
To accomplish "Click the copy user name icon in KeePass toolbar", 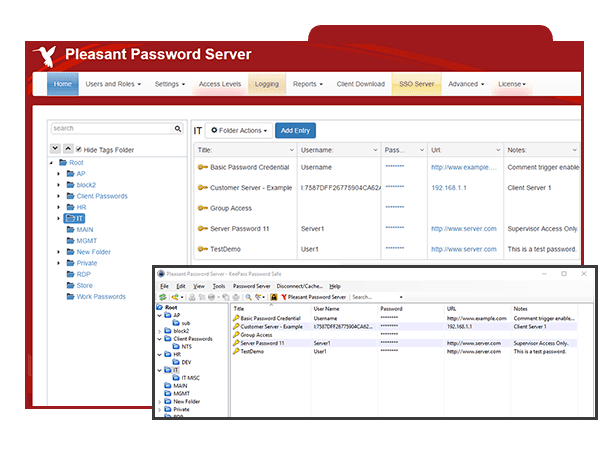I will point(192,297).
